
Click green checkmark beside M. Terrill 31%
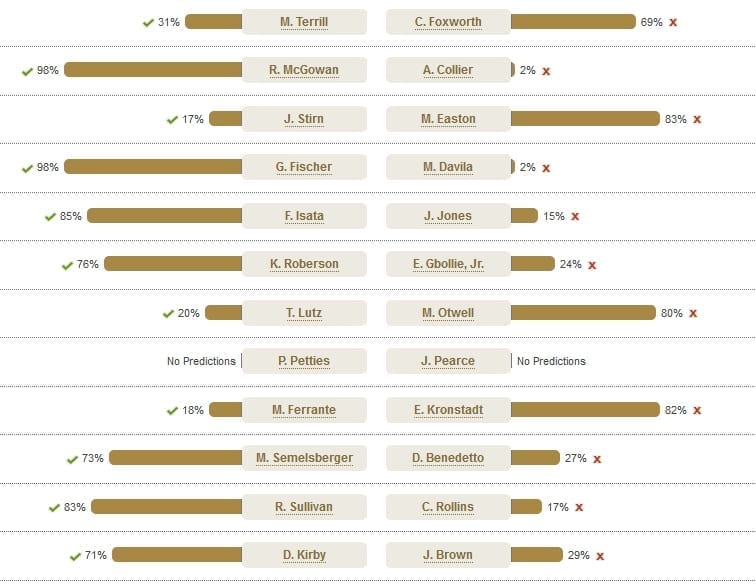pos(148,23)
